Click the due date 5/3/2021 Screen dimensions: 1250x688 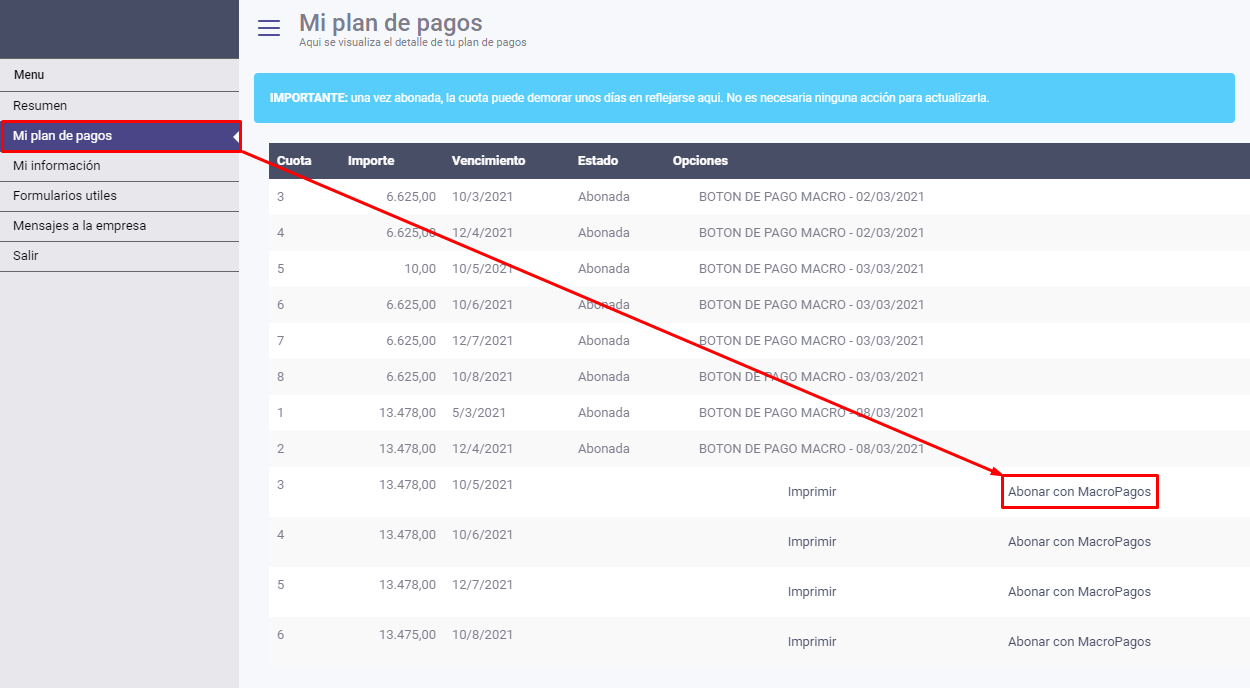click(x=479, y=413)
